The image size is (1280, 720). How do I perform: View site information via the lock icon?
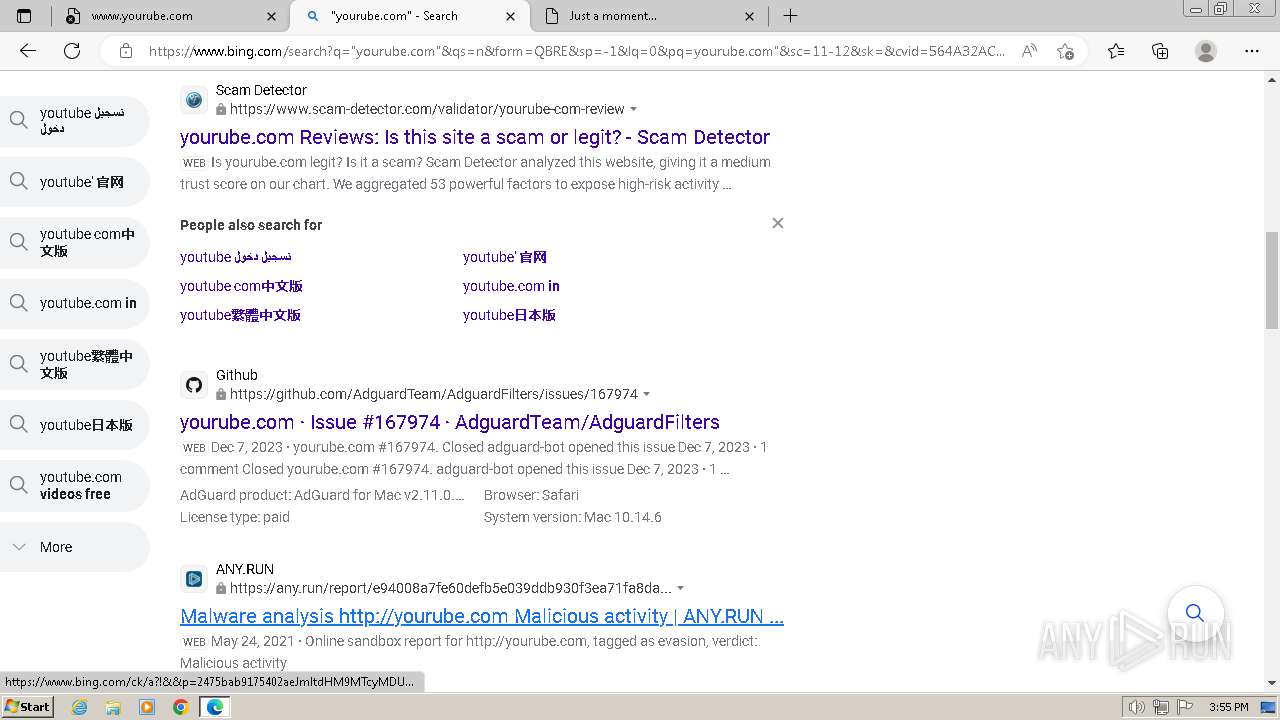click(126, 51)
